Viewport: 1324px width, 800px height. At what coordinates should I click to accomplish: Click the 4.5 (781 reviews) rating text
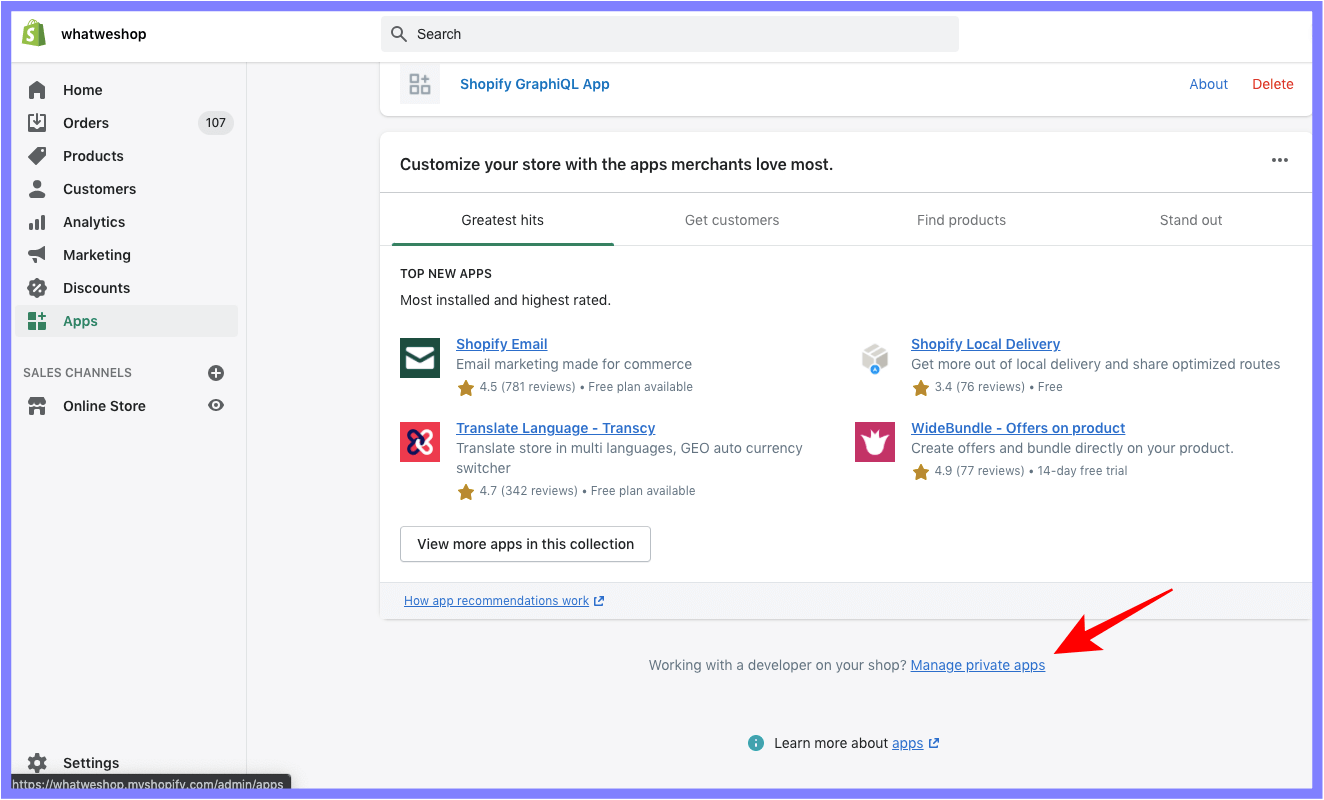[527, 387]
